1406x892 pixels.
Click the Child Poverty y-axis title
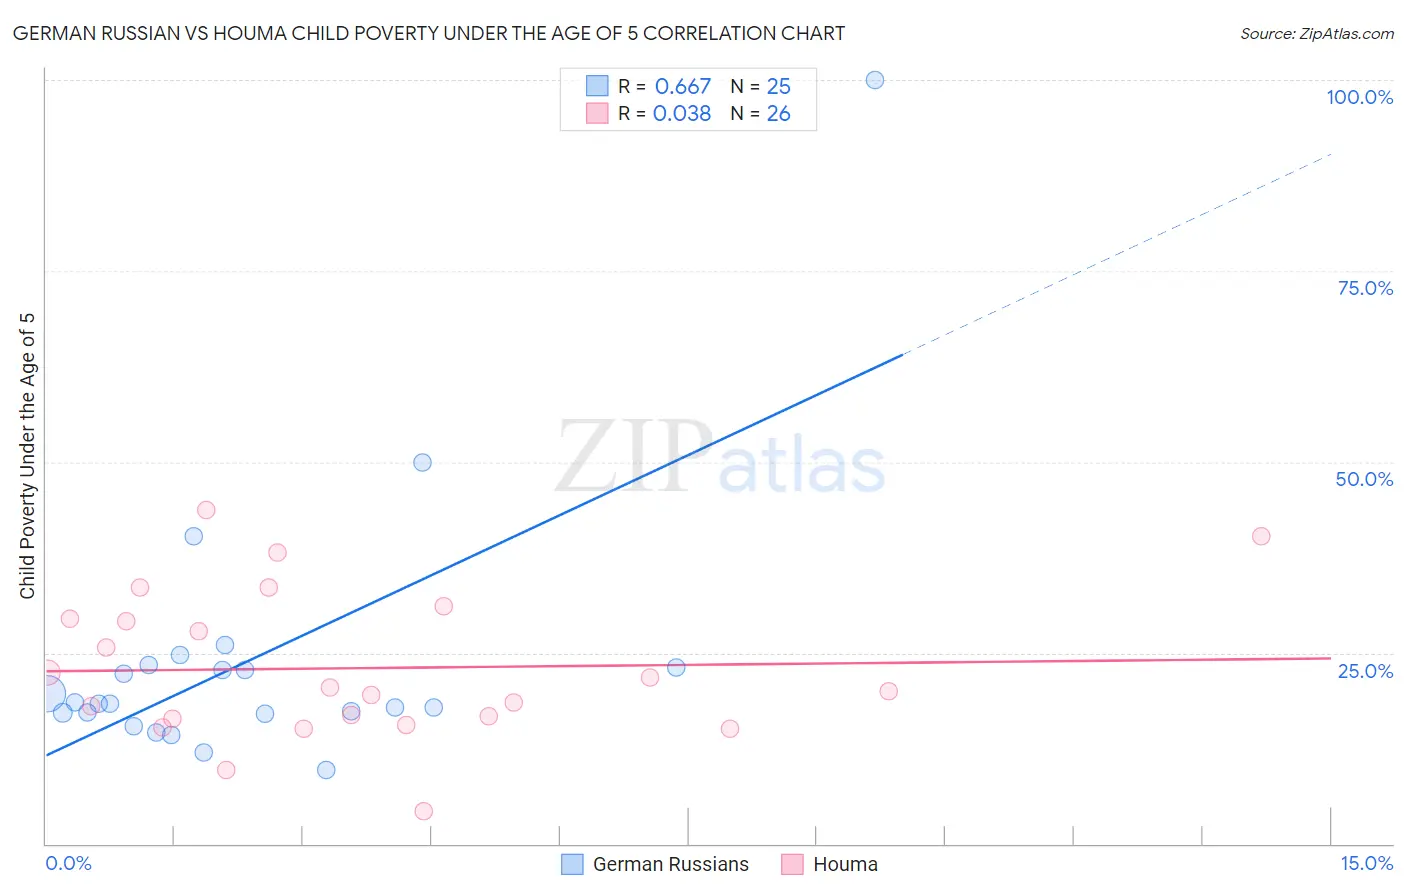pyautogui.click(x=27, y=456)
